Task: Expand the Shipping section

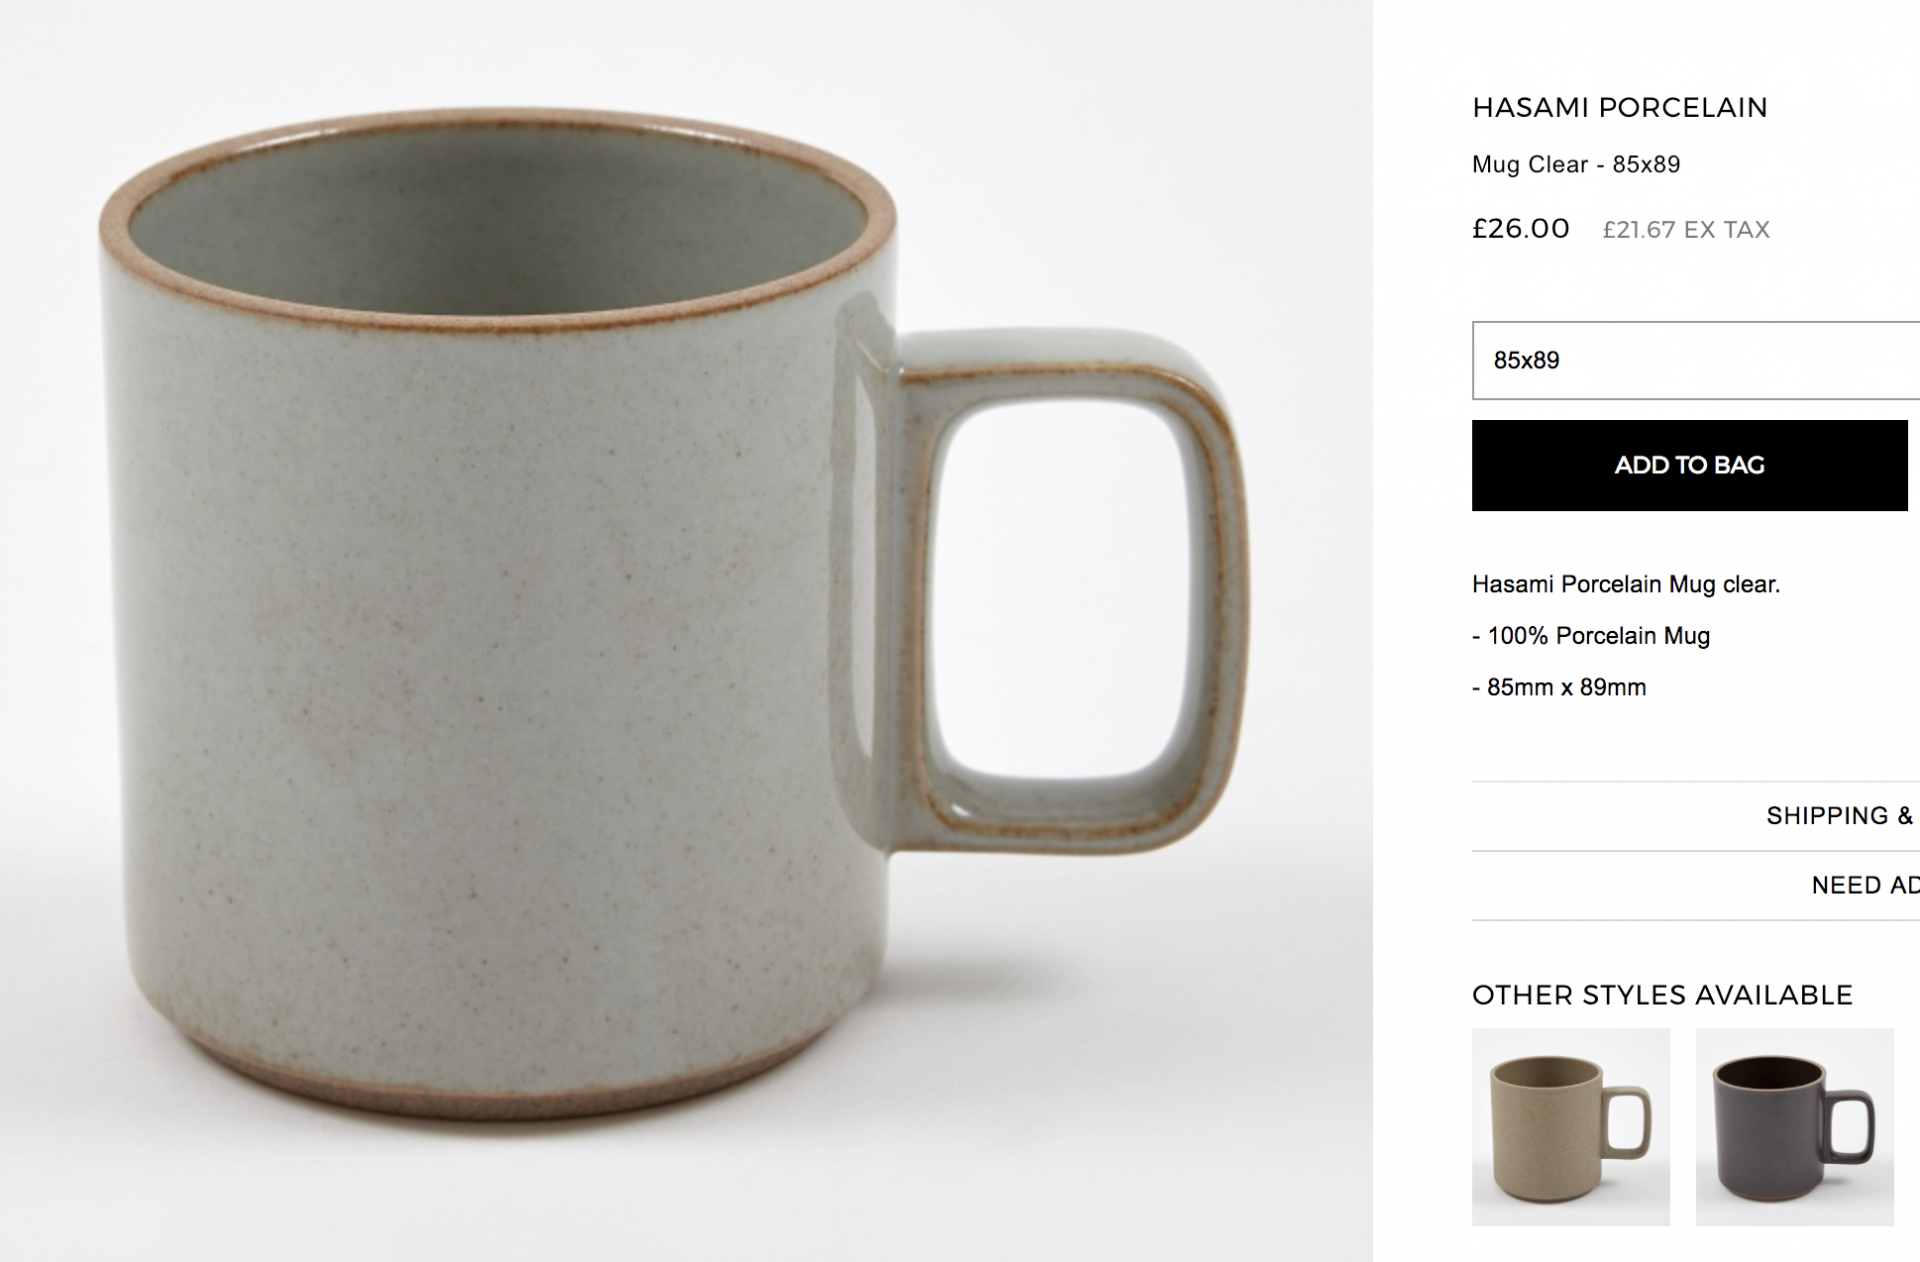Action: click(x=1840, y=816)
